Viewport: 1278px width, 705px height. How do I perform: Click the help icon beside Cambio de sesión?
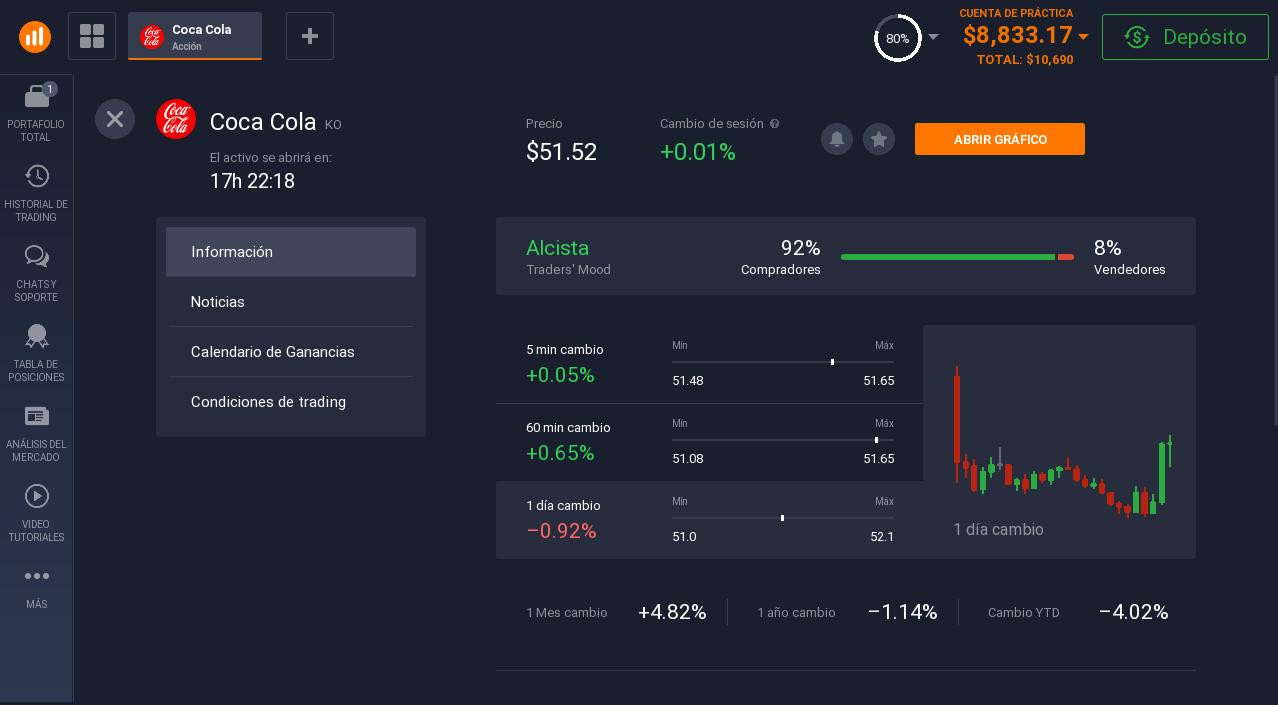coord(775,124)
